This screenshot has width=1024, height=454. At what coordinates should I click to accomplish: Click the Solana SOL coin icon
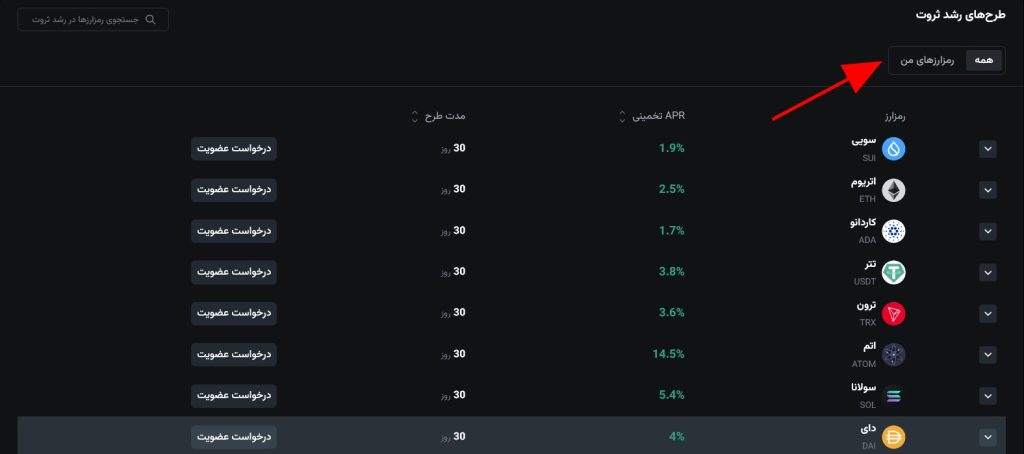(x=893, y=395)
